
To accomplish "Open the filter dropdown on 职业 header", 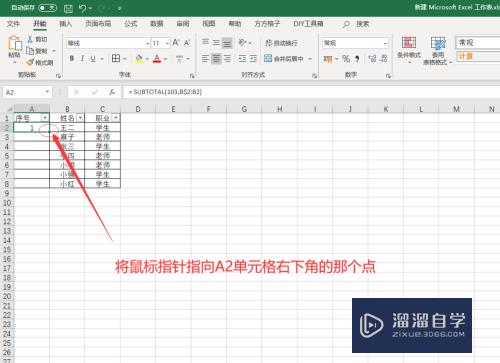I will pyautogui.click(x=116, y=118).
